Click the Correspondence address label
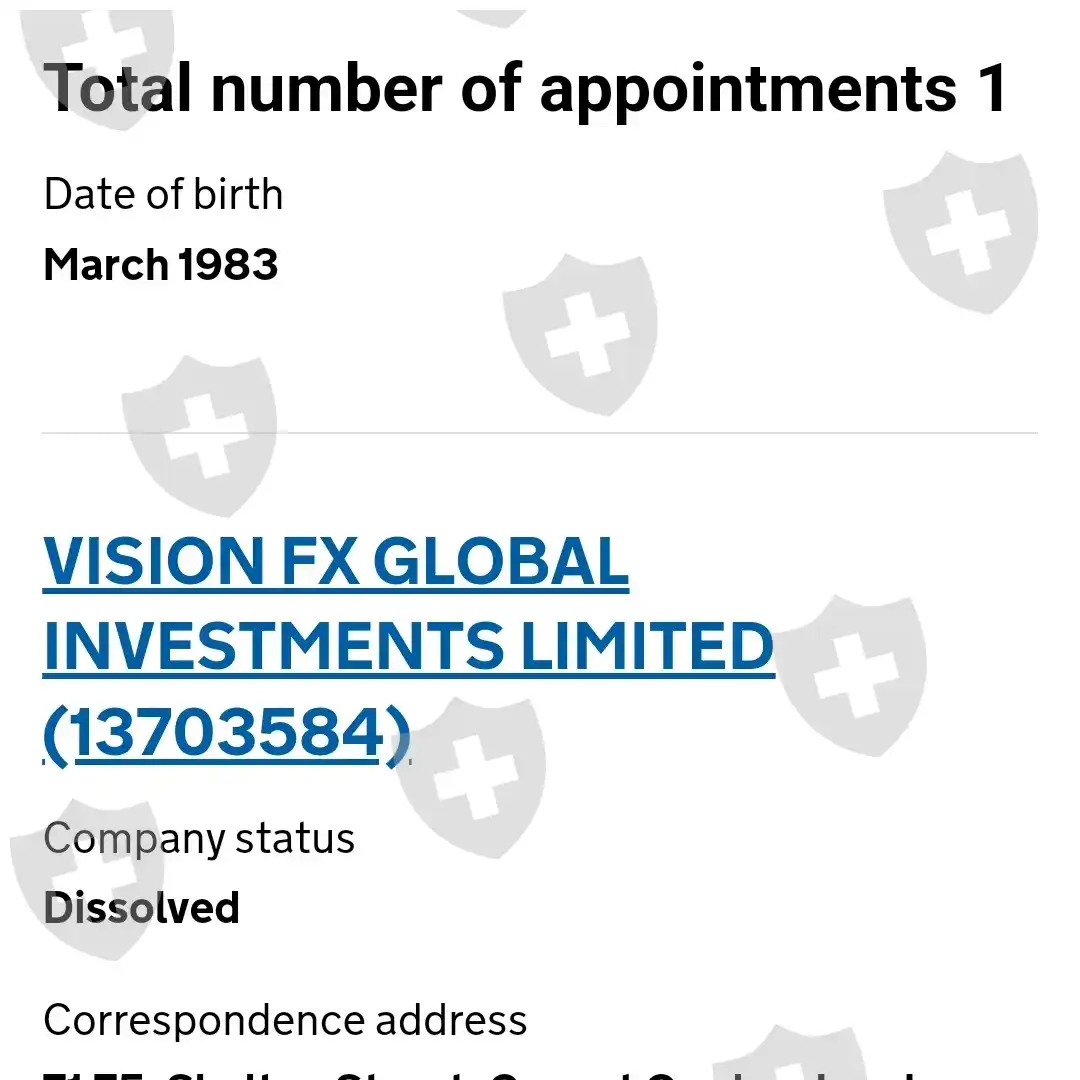This screenshot has width=1080, height=1080. coord(285,1020)
